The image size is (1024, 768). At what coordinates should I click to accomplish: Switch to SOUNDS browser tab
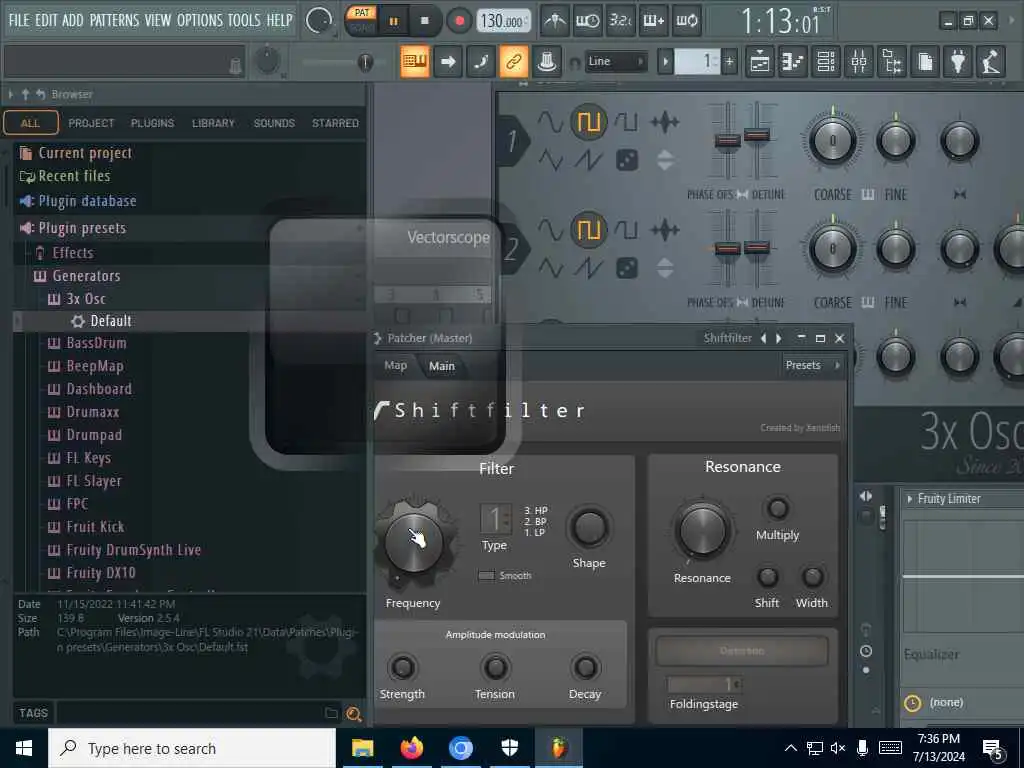point(274,123)
